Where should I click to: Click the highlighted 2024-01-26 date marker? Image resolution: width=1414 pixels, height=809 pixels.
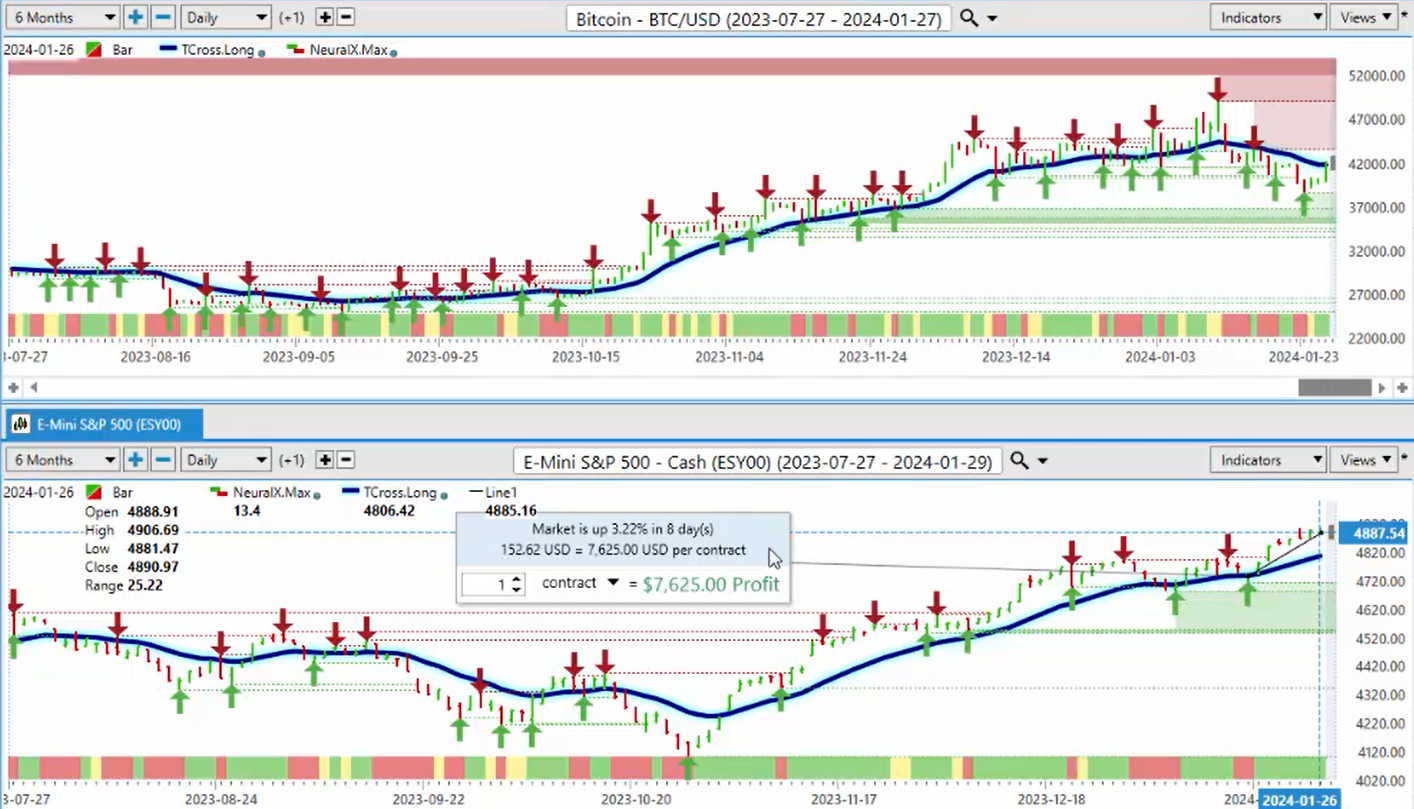pos(1299,800)
